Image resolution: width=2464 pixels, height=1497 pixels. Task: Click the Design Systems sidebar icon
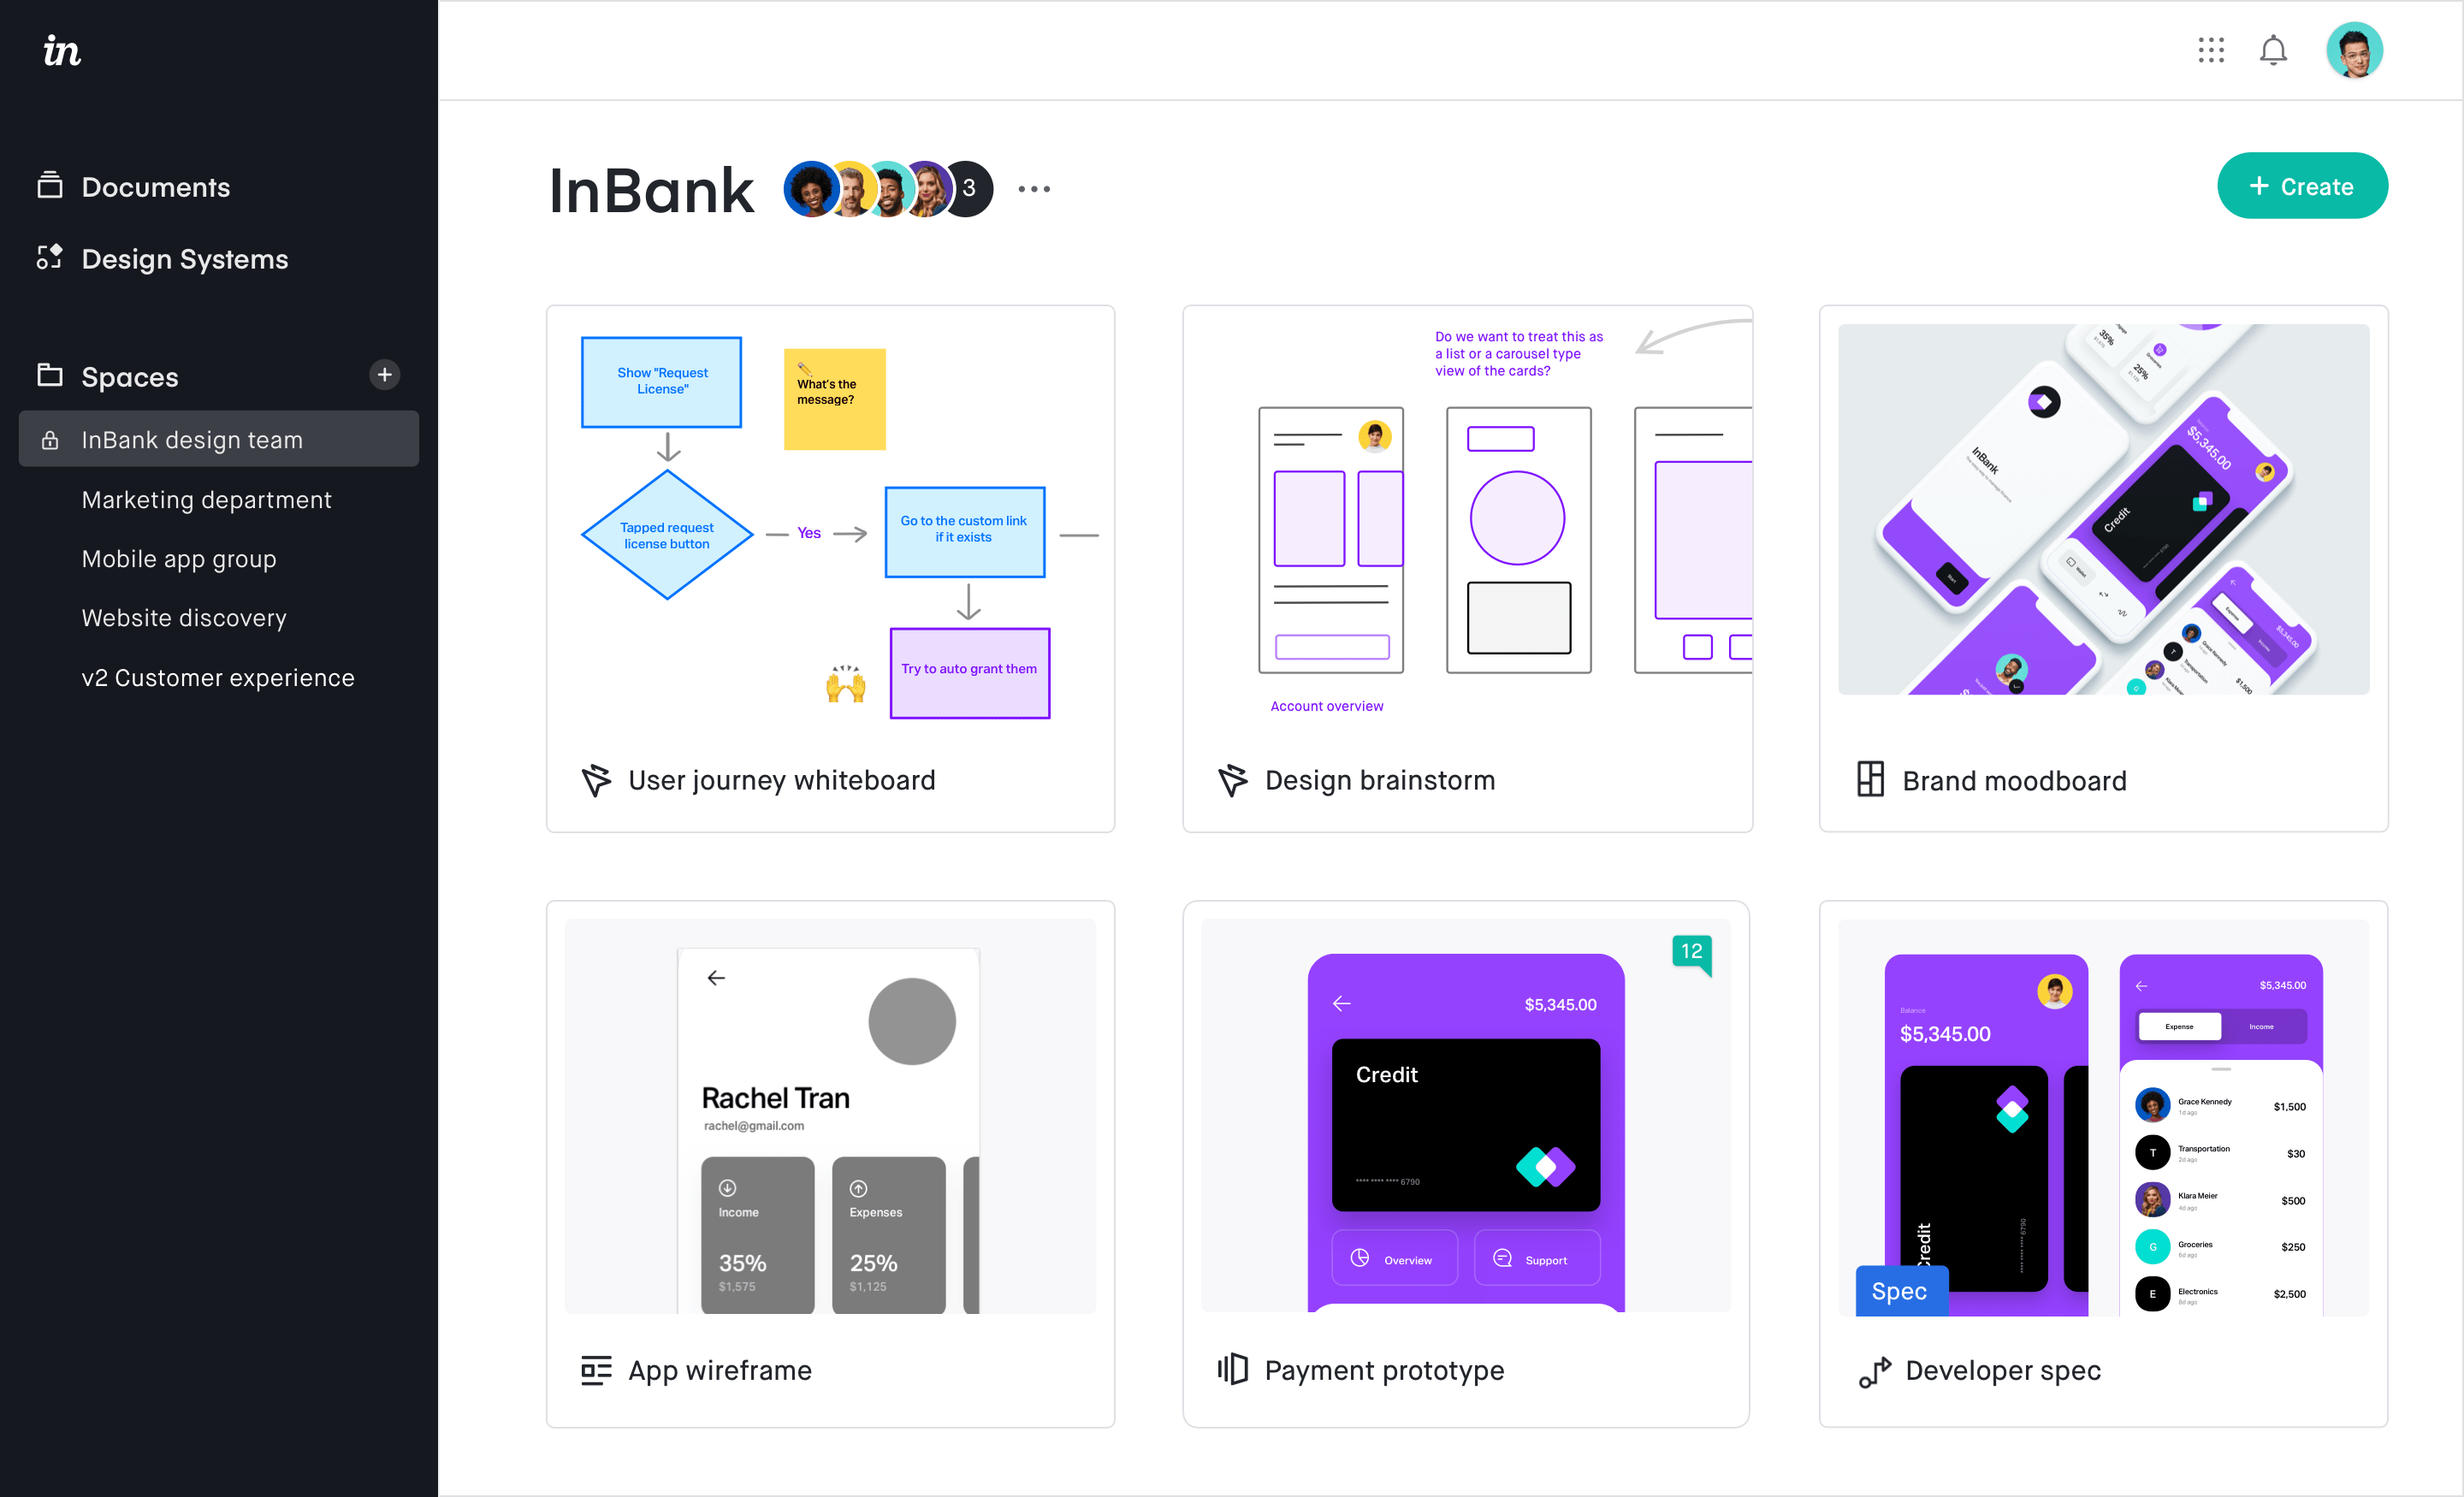48,257
